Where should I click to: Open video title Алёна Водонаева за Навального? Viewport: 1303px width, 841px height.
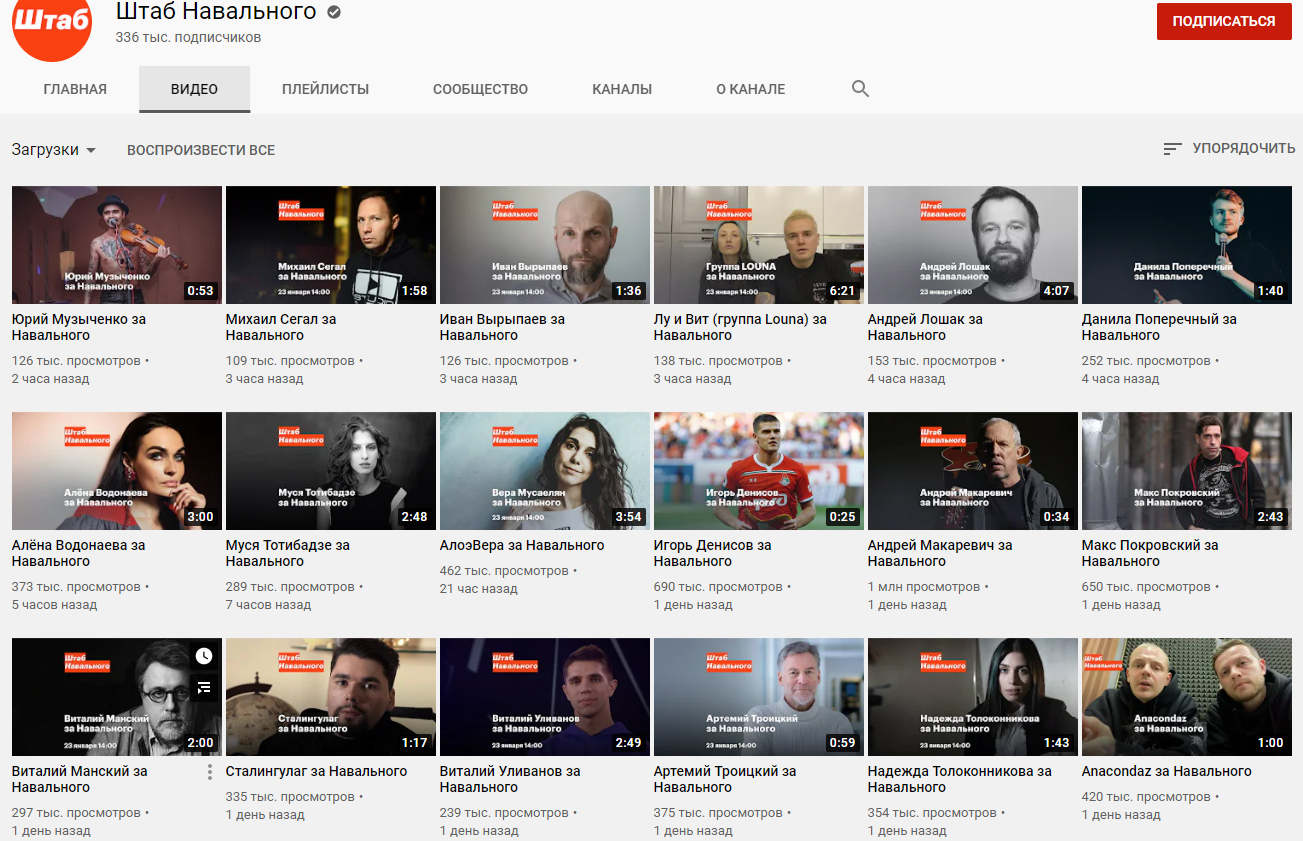[x=78, y=553]
